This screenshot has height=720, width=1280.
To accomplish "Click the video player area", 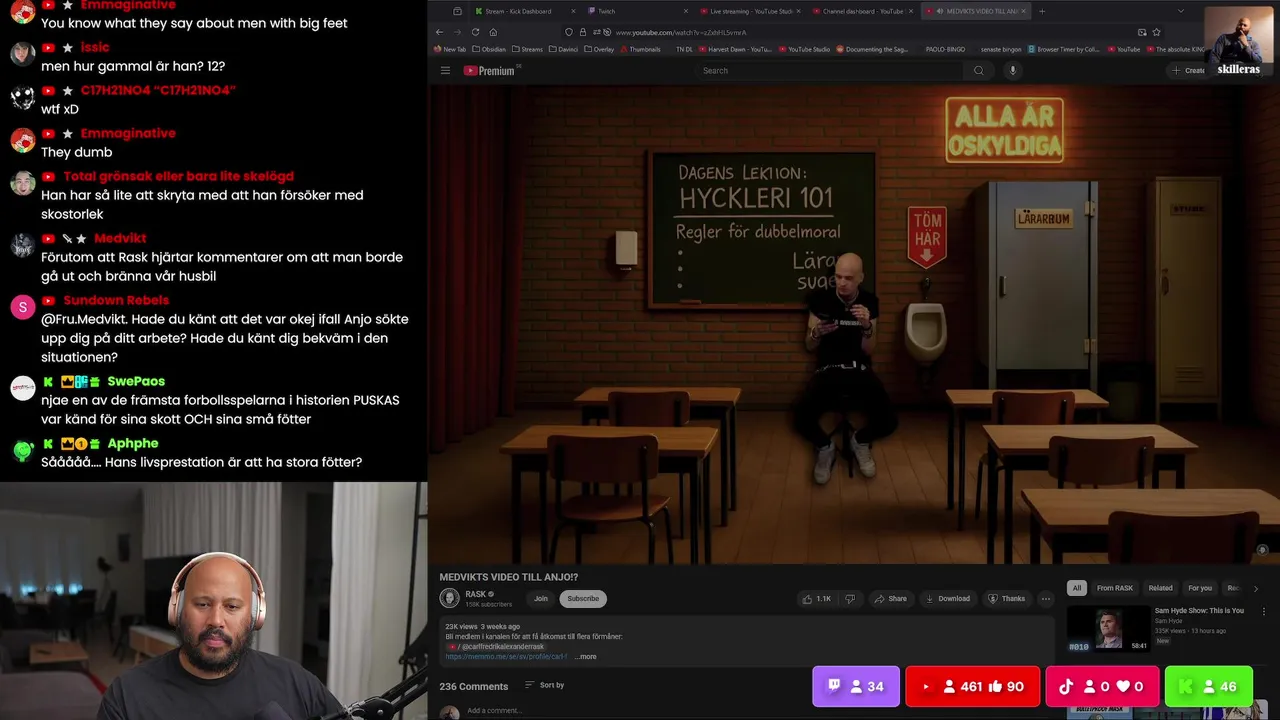I will [x=853, y=325].
